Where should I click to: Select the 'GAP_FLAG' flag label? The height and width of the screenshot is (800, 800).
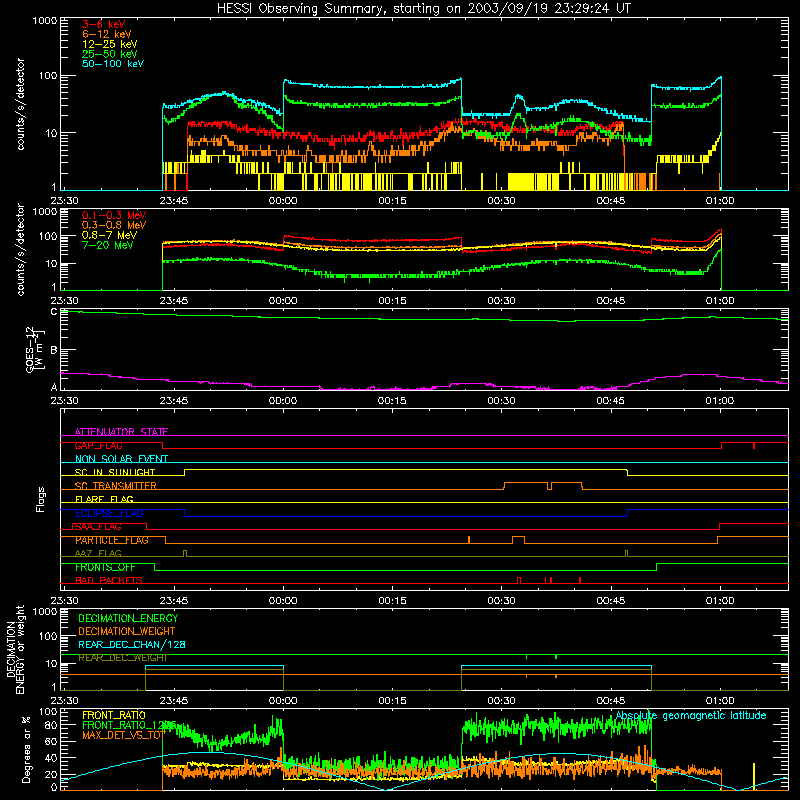[98, 445]
